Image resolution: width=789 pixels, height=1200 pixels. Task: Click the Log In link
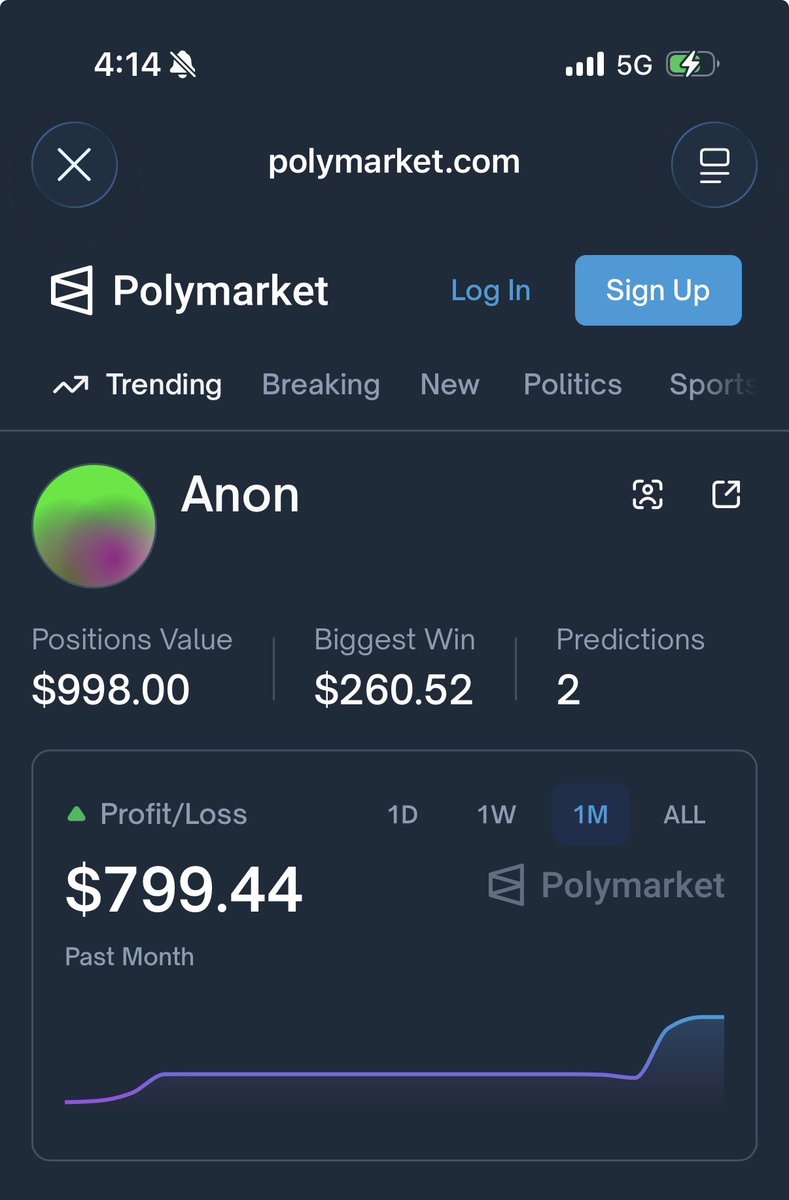(x=490, y=290)
